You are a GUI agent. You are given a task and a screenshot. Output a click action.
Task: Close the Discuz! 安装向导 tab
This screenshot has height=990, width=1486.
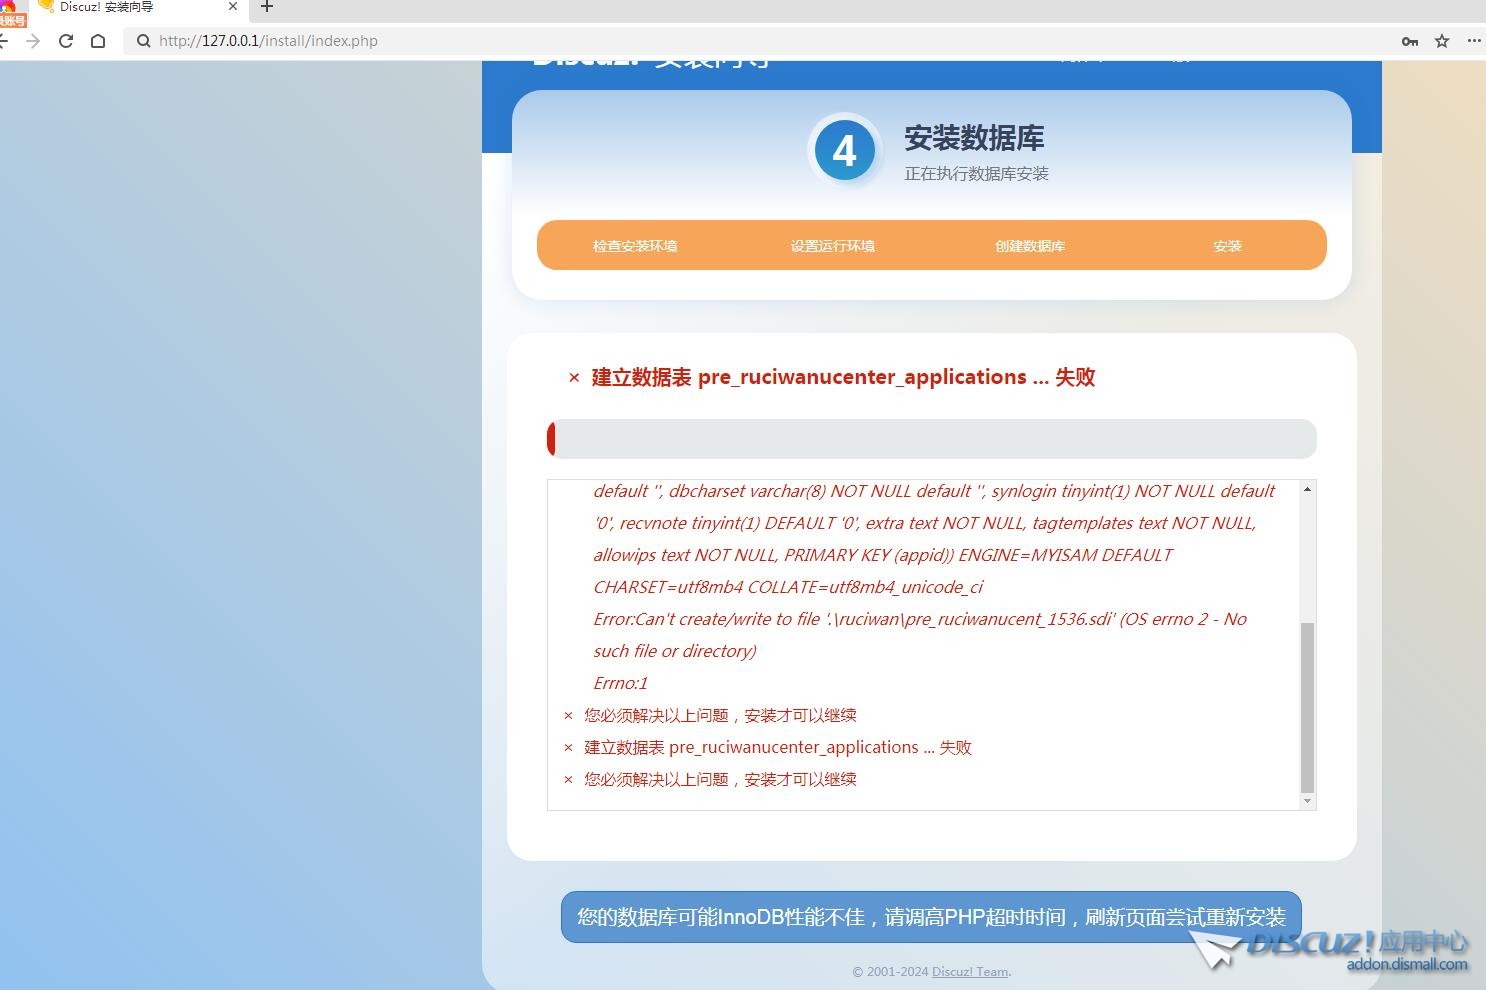[233, 7]
